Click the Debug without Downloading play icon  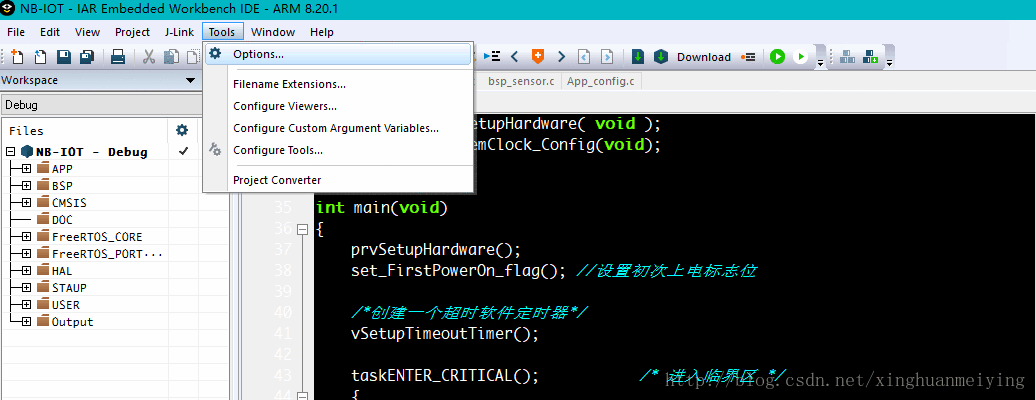tap(801, 57)
